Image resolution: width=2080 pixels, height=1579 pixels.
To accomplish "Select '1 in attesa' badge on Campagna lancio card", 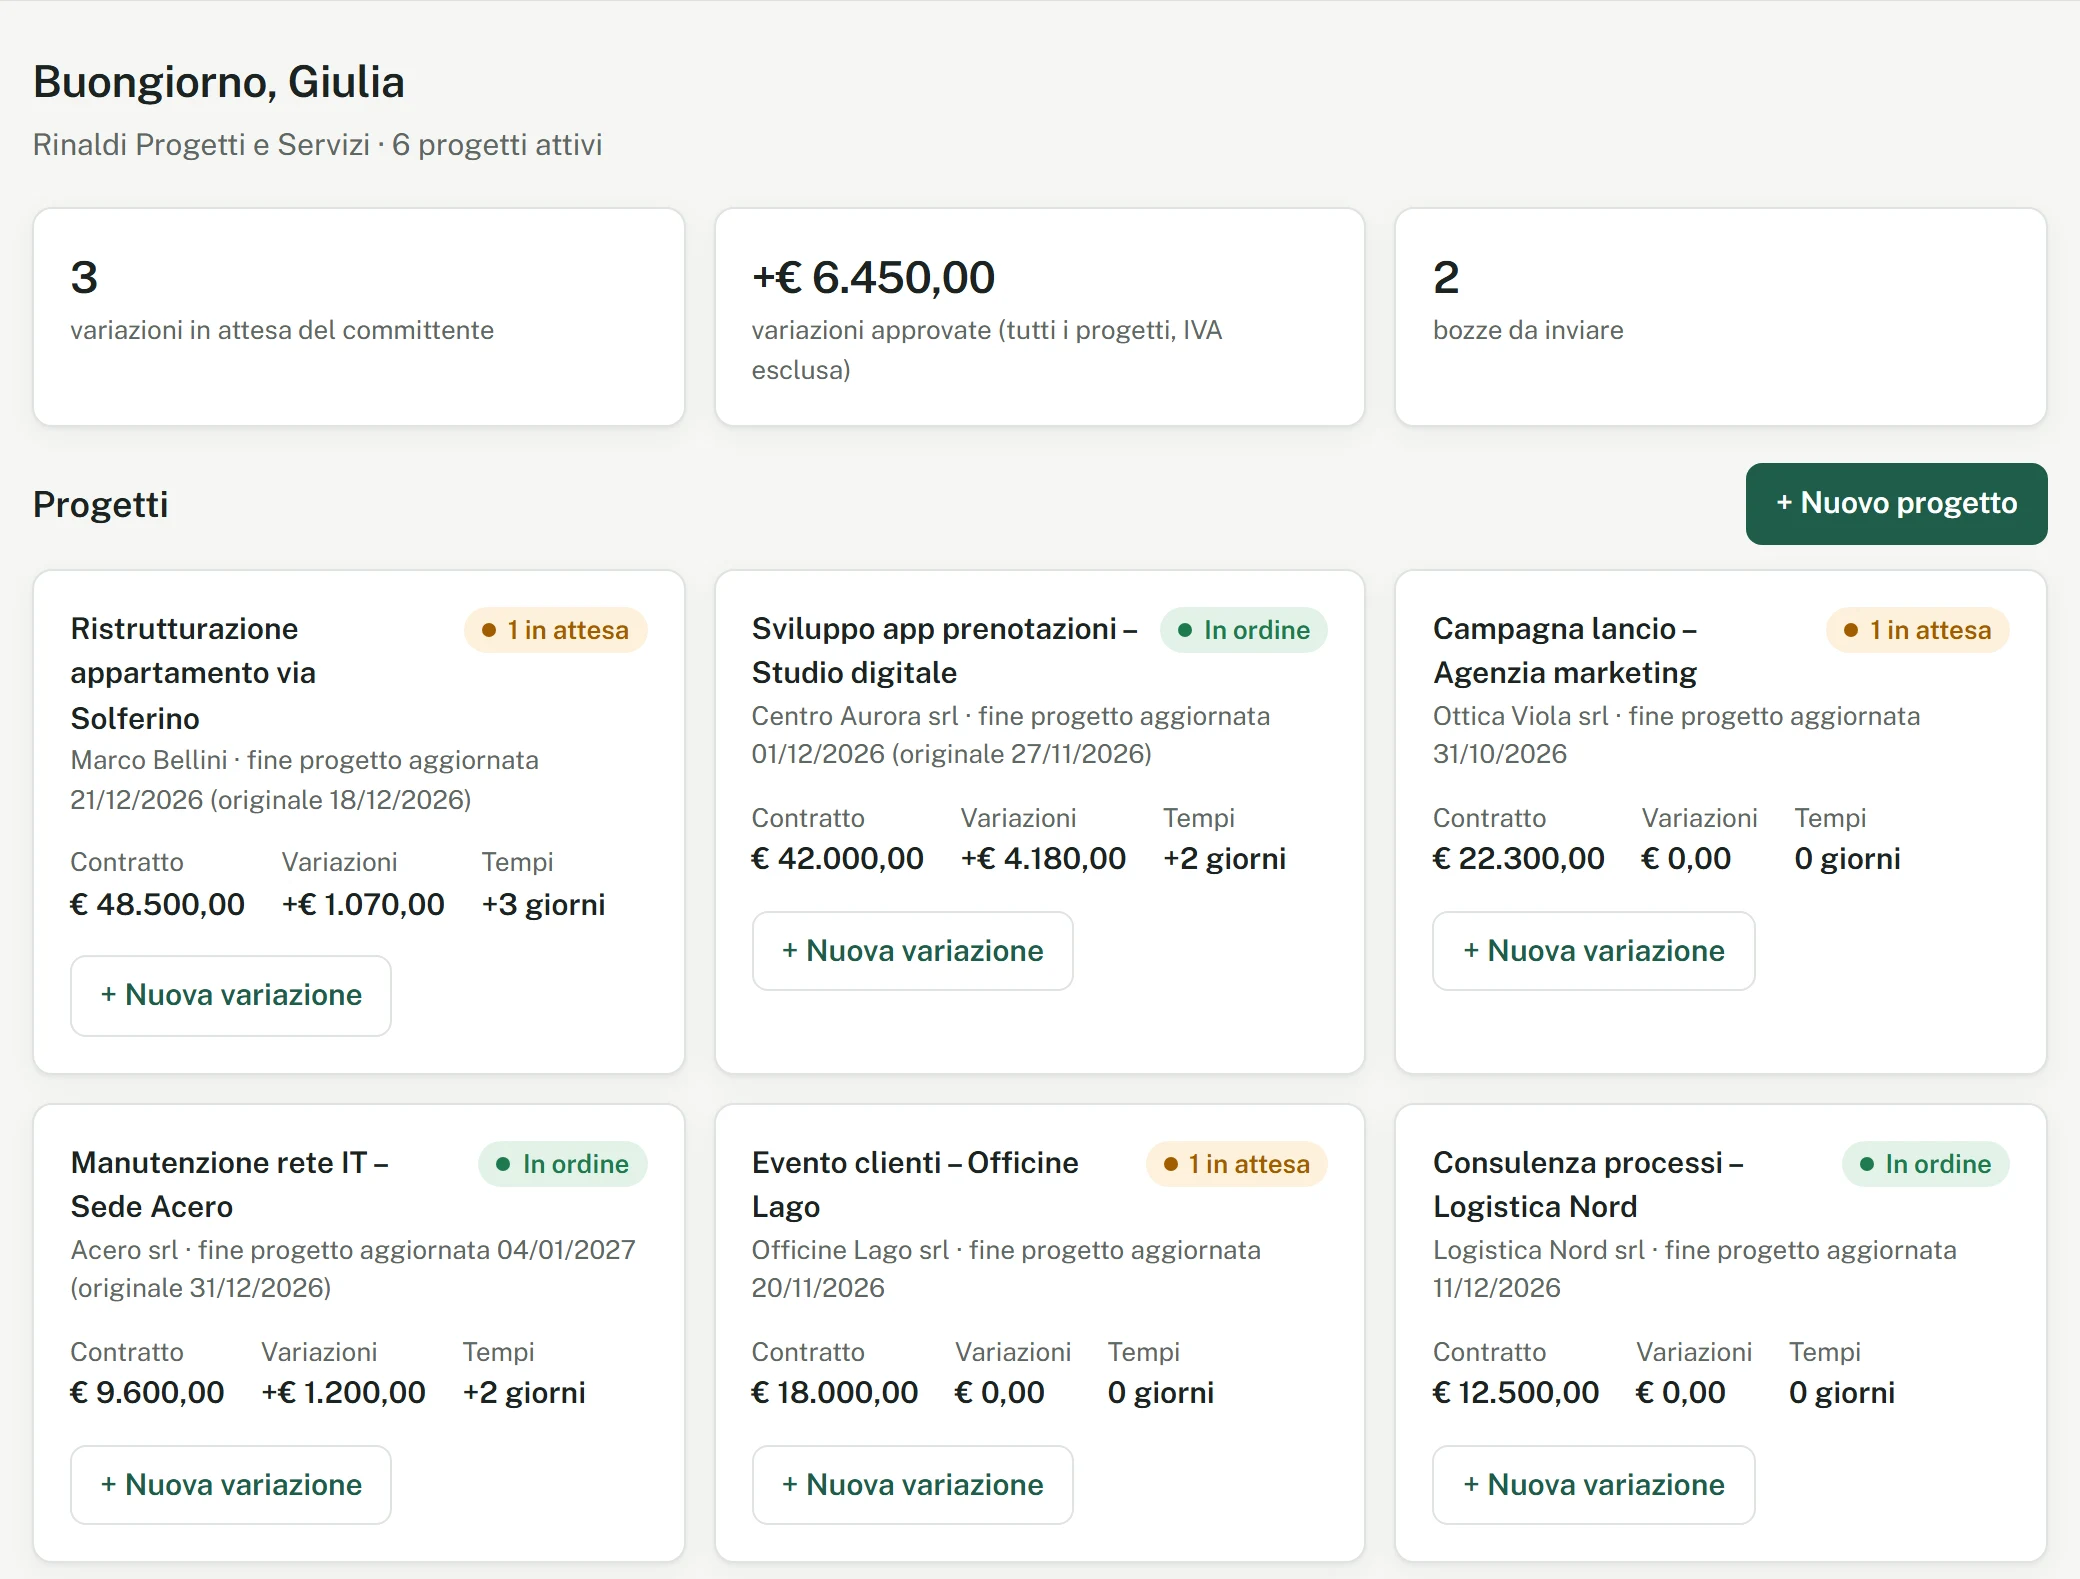I will (x=1917, y=630).
